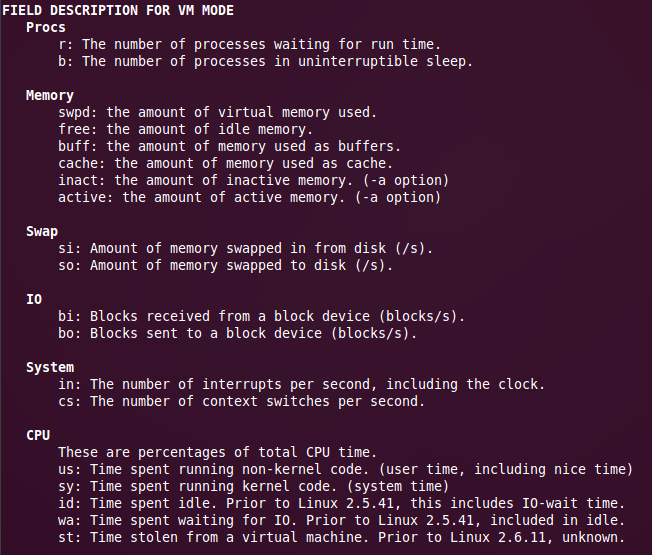Click the 'r:' processes waiting line
The height and width of the screenshot is (555, 652).
point(249,44)
